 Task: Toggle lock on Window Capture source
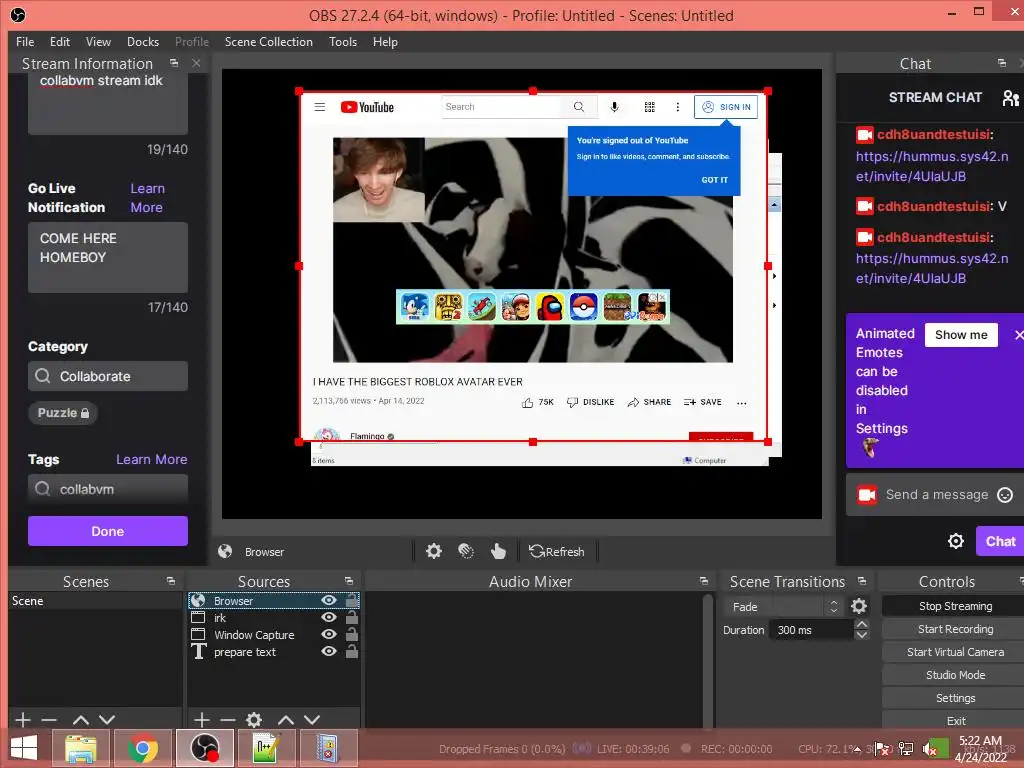pyautogui.click(x=351, y=633)
